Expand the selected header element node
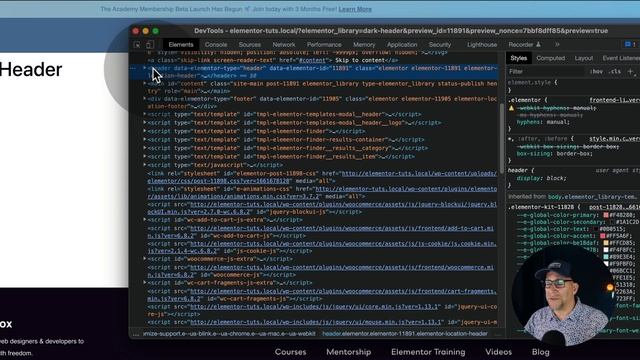This screenshot has height=360, width=640. pos(144,68)
